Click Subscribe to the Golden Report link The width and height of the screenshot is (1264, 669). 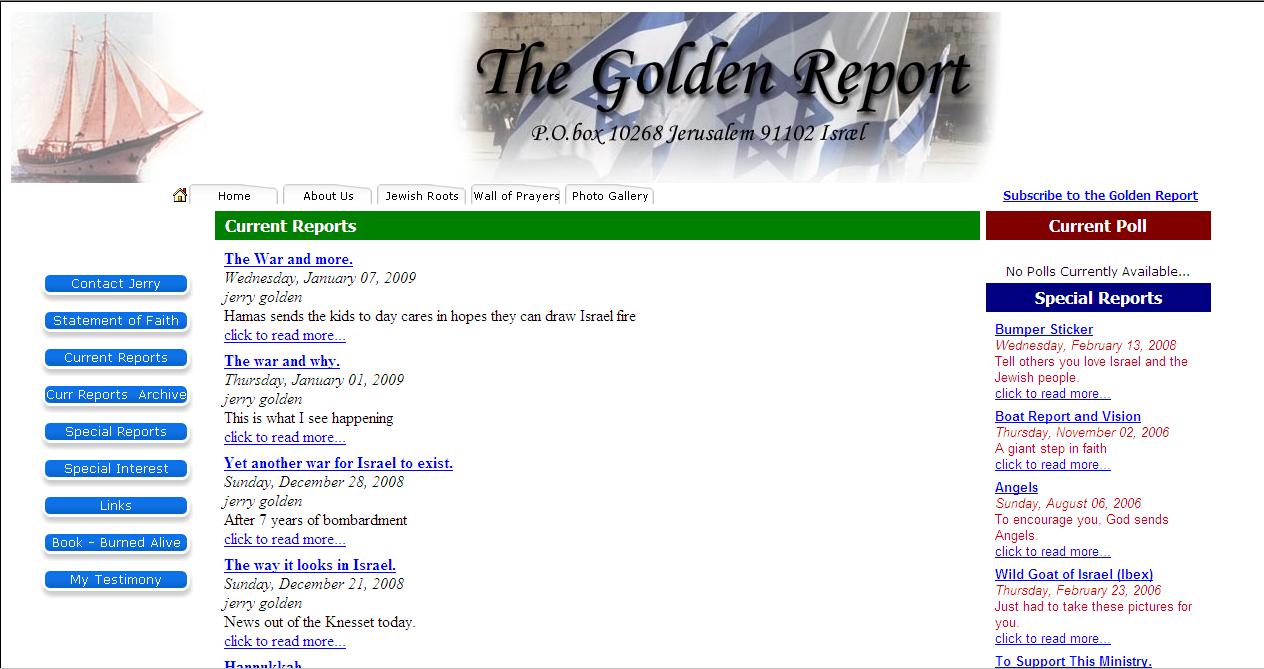1100,196
